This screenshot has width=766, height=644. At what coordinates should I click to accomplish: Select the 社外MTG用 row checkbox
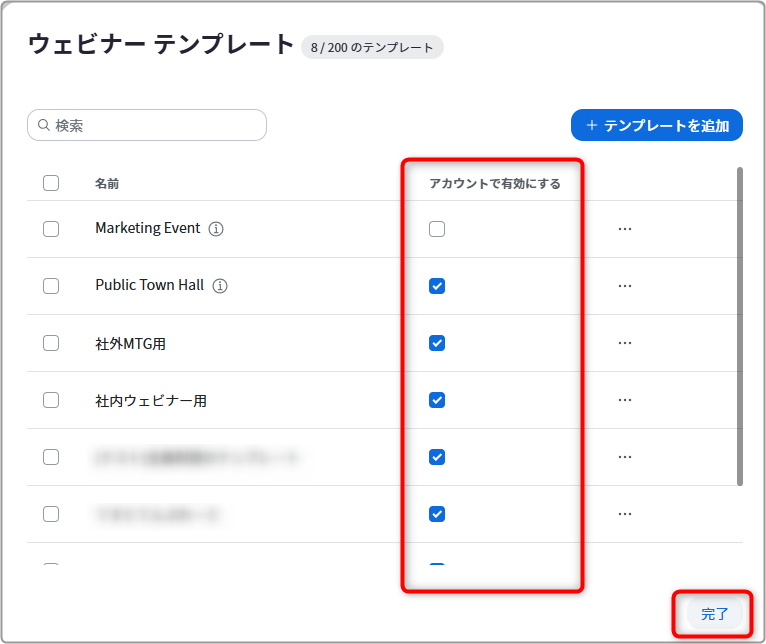pos(51,343)
